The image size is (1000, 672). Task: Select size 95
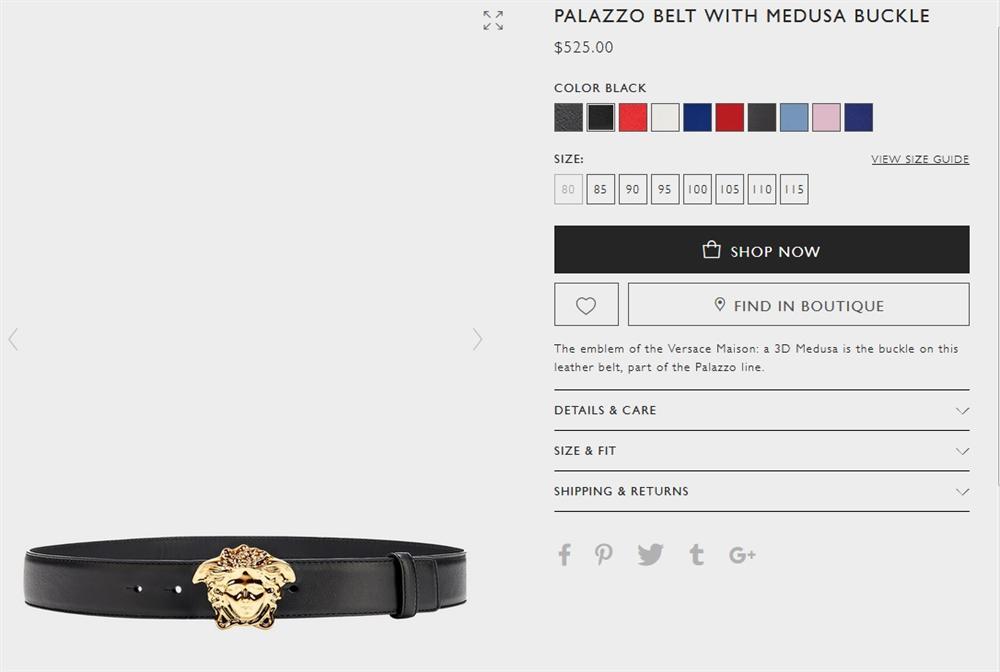coord(665,189)
